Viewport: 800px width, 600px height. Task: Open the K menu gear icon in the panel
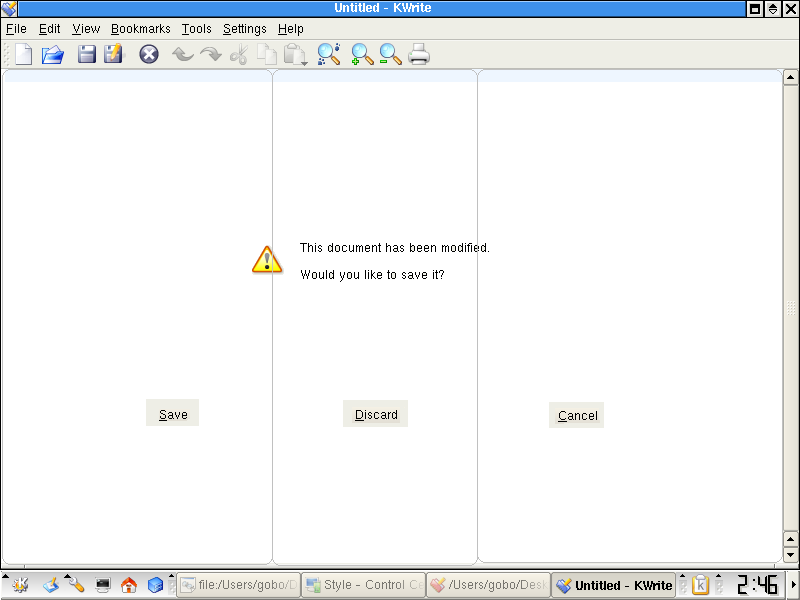pyautogui.click(x=20, y=585)
